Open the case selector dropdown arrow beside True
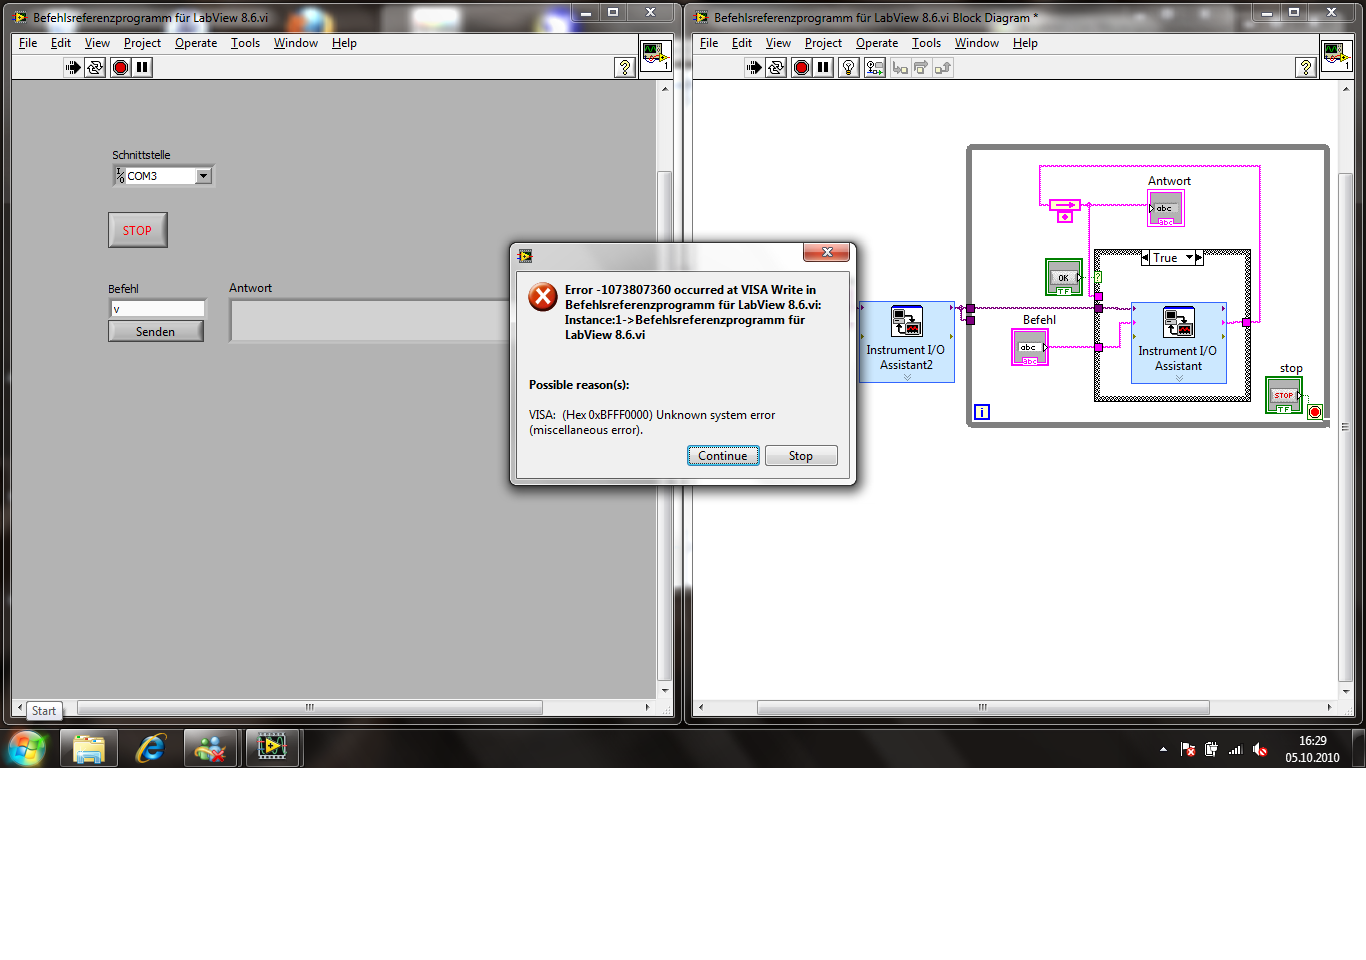The width and height of the screenshot is (1366, 960). 1189,257
